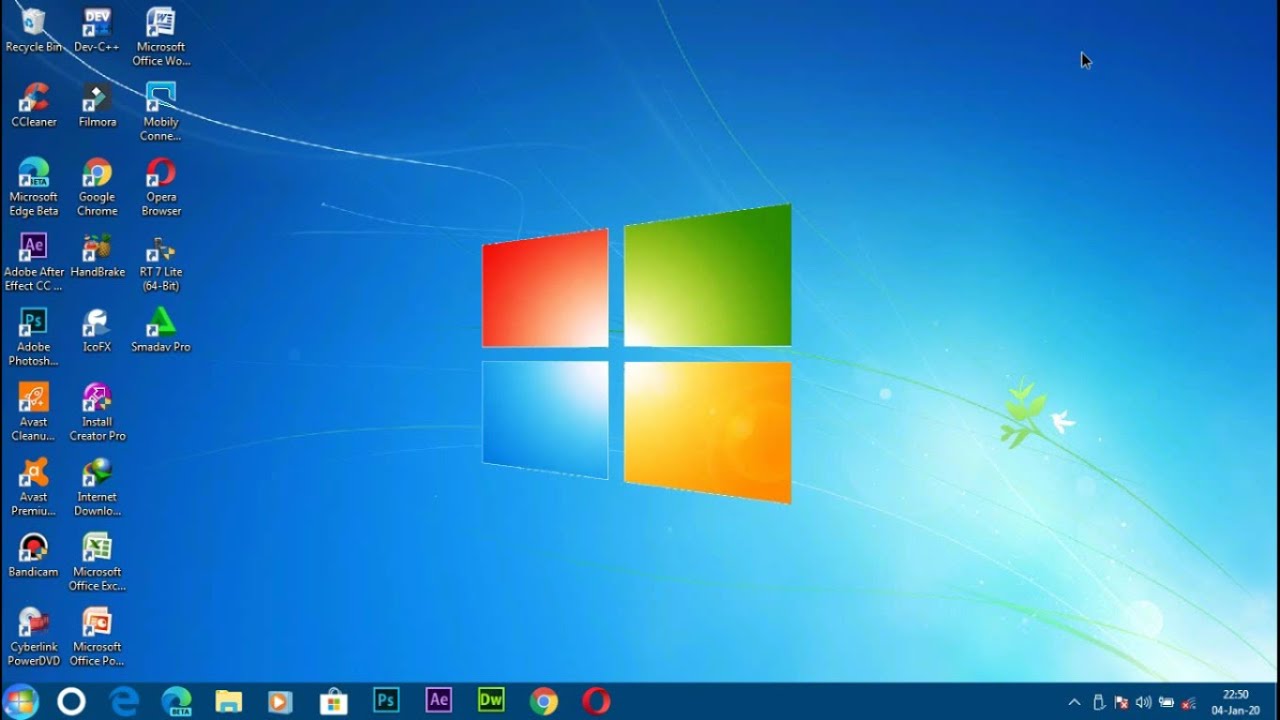Select the Filmora desktop shortcut

pyautogui.click(x=97, y=106)
